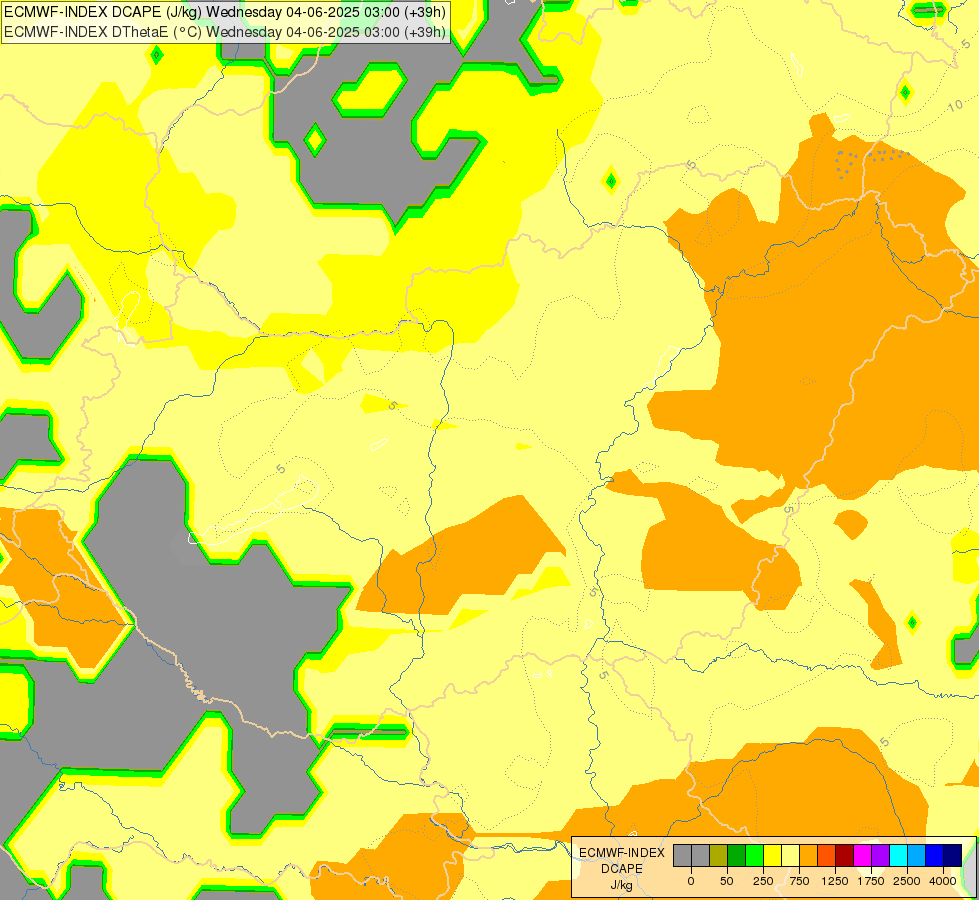Viewport: 979px width, 900px height.
Task: Click the orange-red legend swatch
Action: tap(827, 855)
